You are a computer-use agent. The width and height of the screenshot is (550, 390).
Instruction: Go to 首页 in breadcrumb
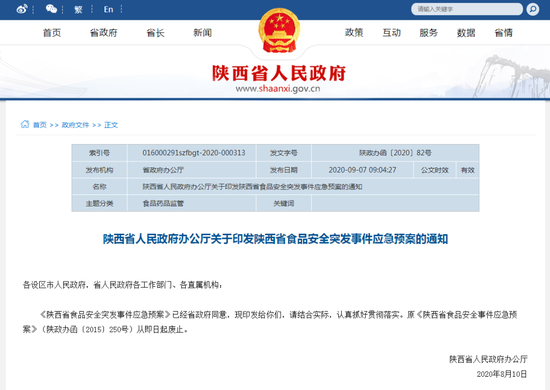(40, 125)
